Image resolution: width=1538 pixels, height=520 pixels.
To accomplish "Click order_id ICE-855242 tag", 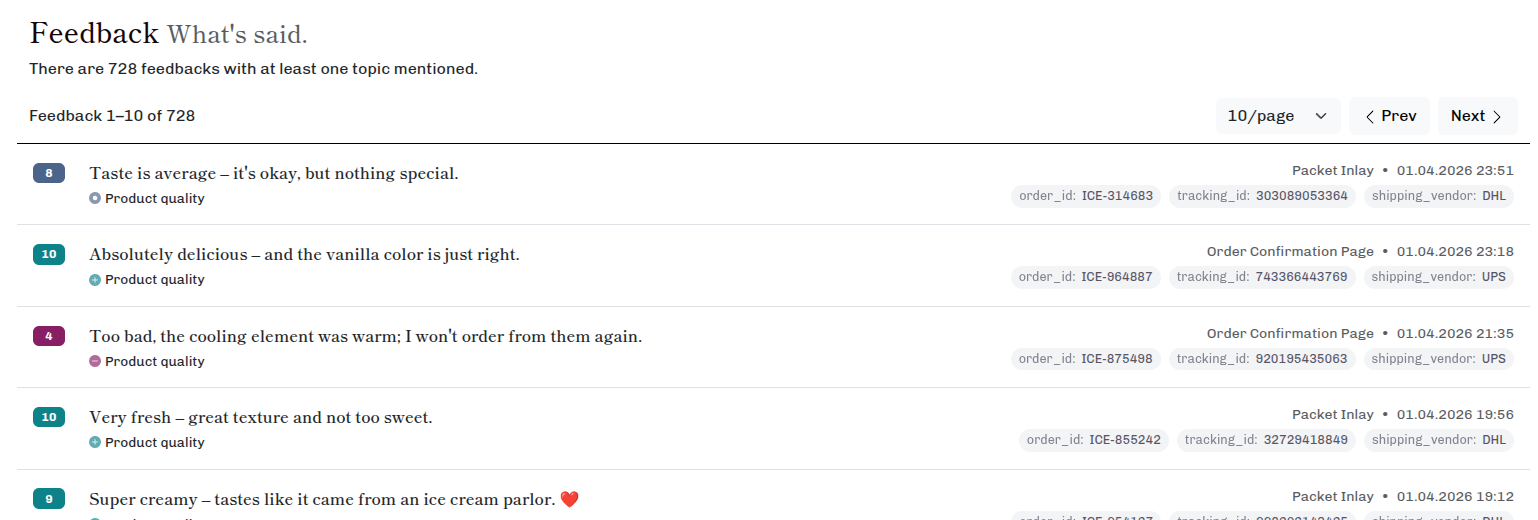I will 1093,439.
